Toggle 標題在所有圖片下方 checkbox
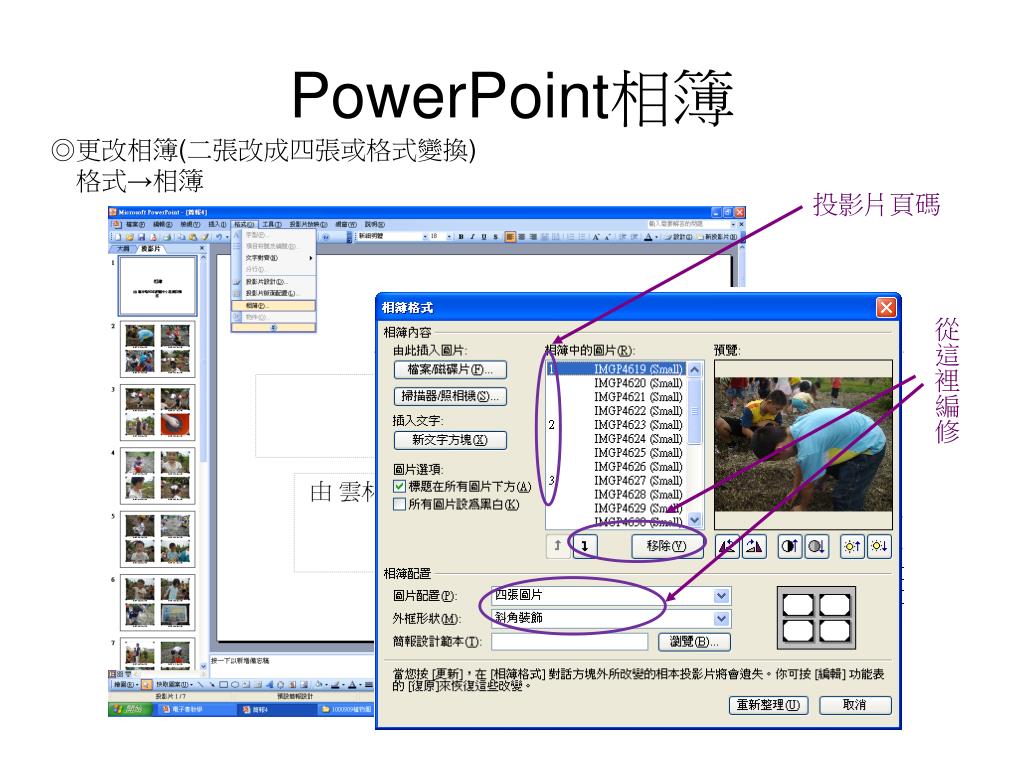The width and height of the screenshot is (1024, 768). coord(399,487)
